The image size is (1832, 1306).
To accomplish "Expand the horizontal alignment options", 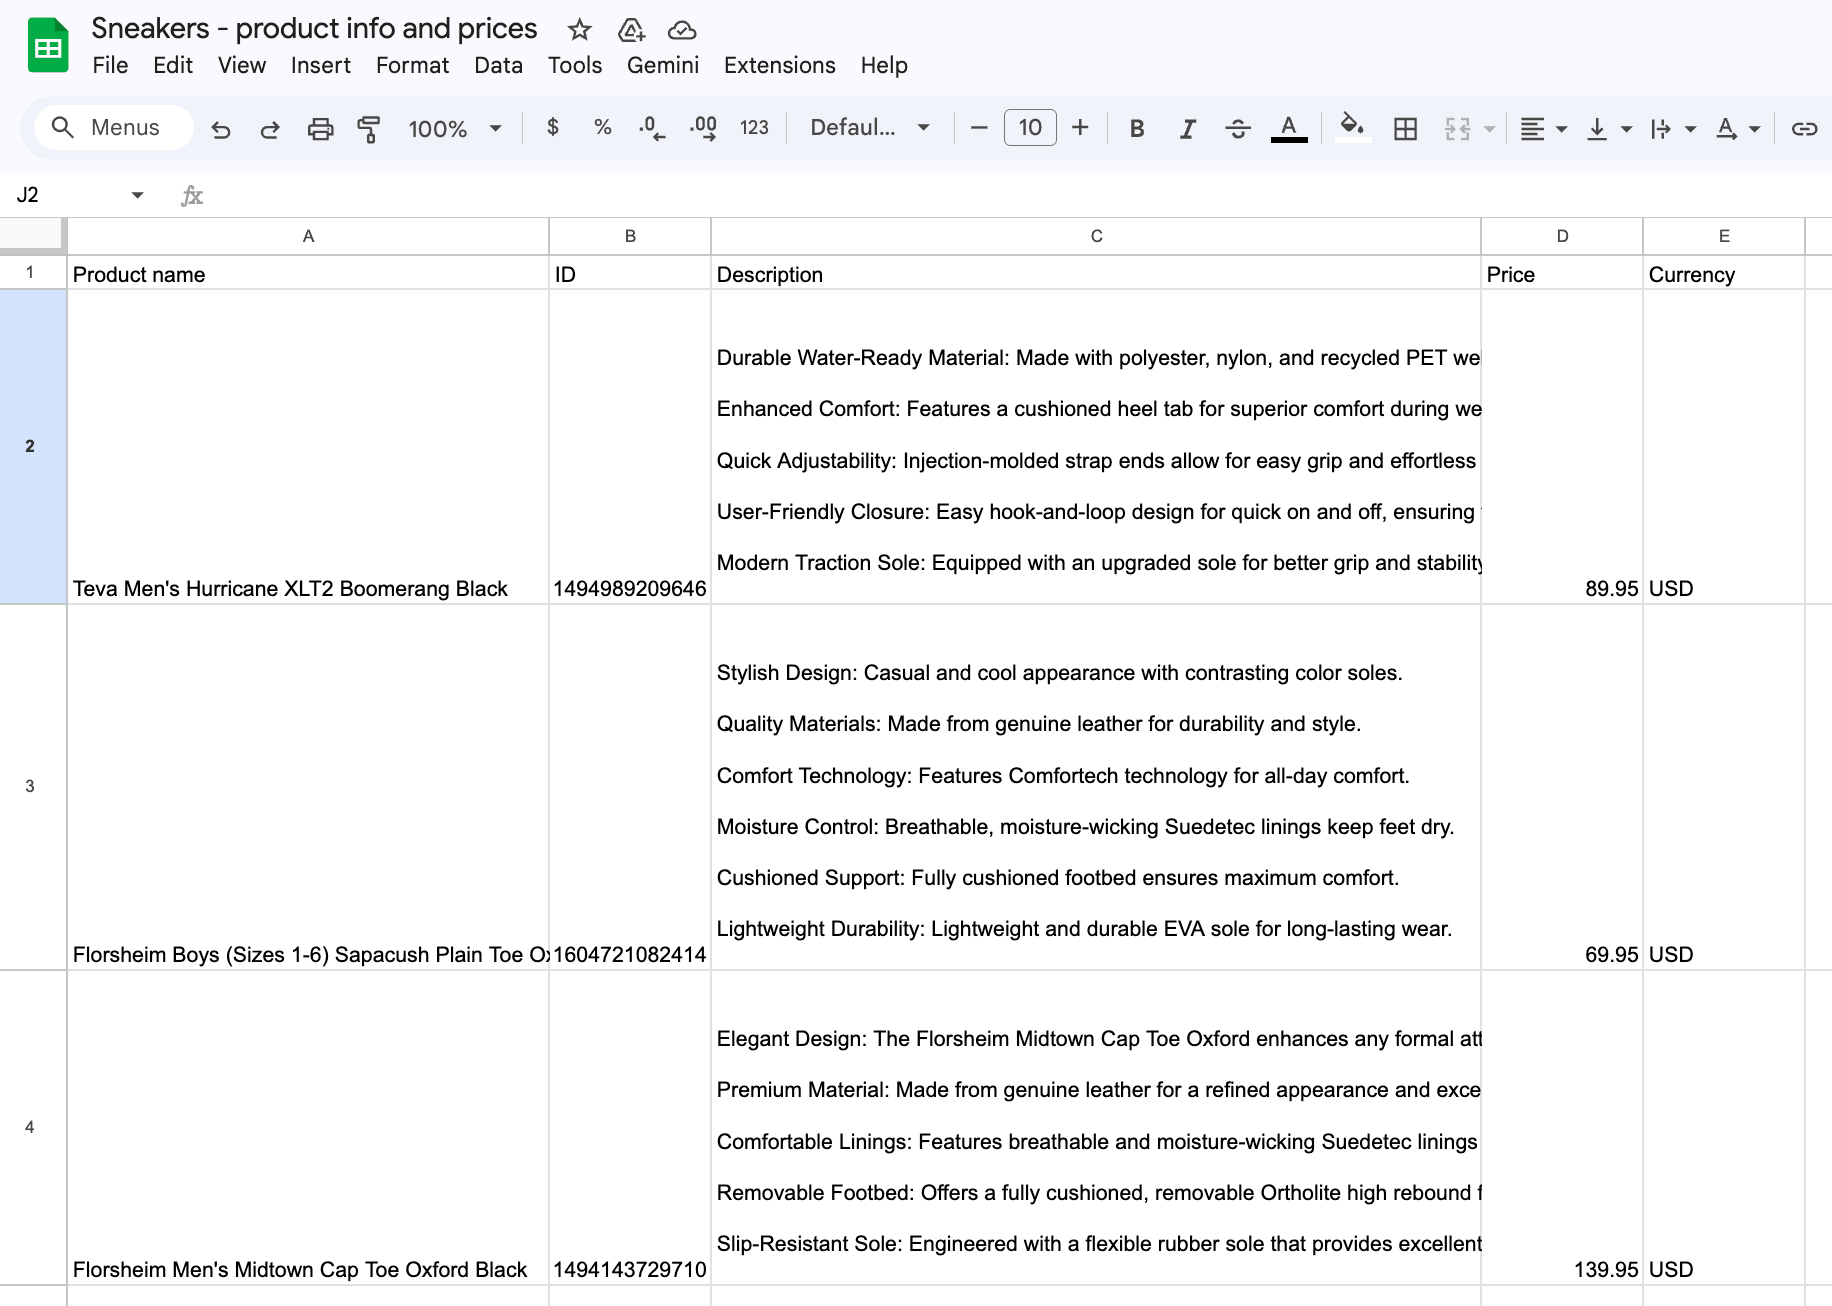I will pyautogui.click(x=1560, y=128).
